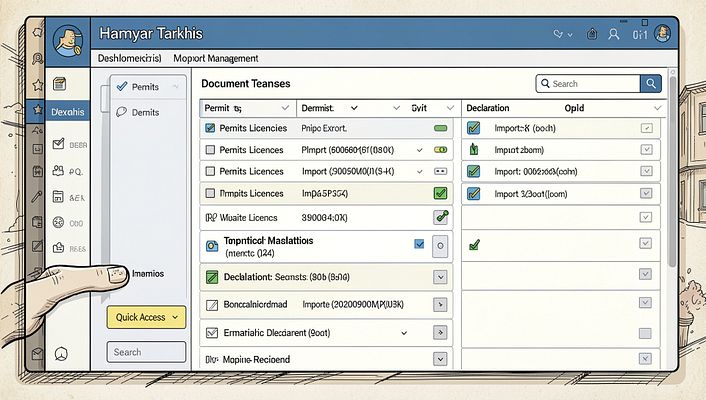Open the Moport Management menu
Screen dimensions: 706x400
[216, 59]
